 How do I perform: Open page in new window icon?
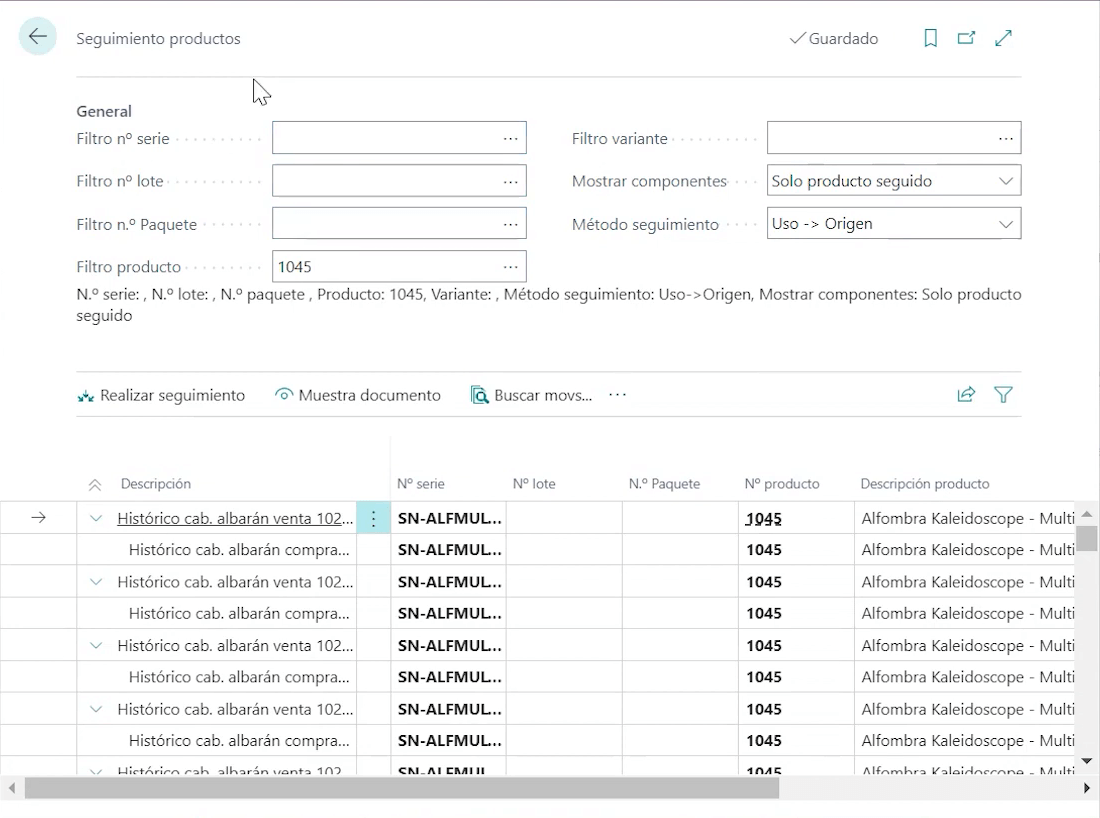coord(966,38)
